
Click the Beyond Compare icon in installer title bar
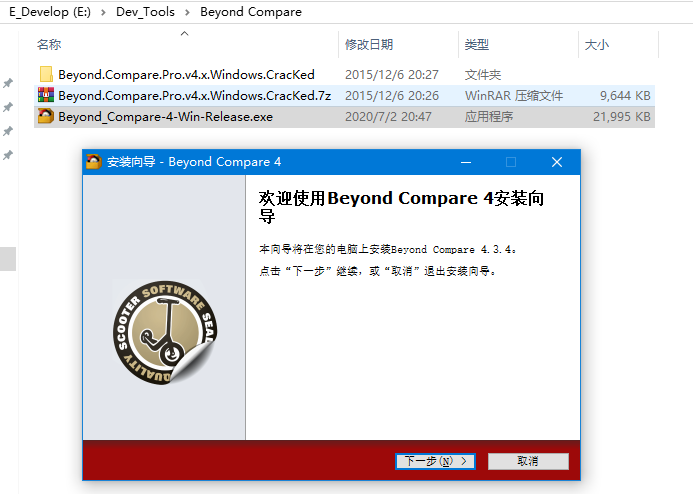coord(94,162)
